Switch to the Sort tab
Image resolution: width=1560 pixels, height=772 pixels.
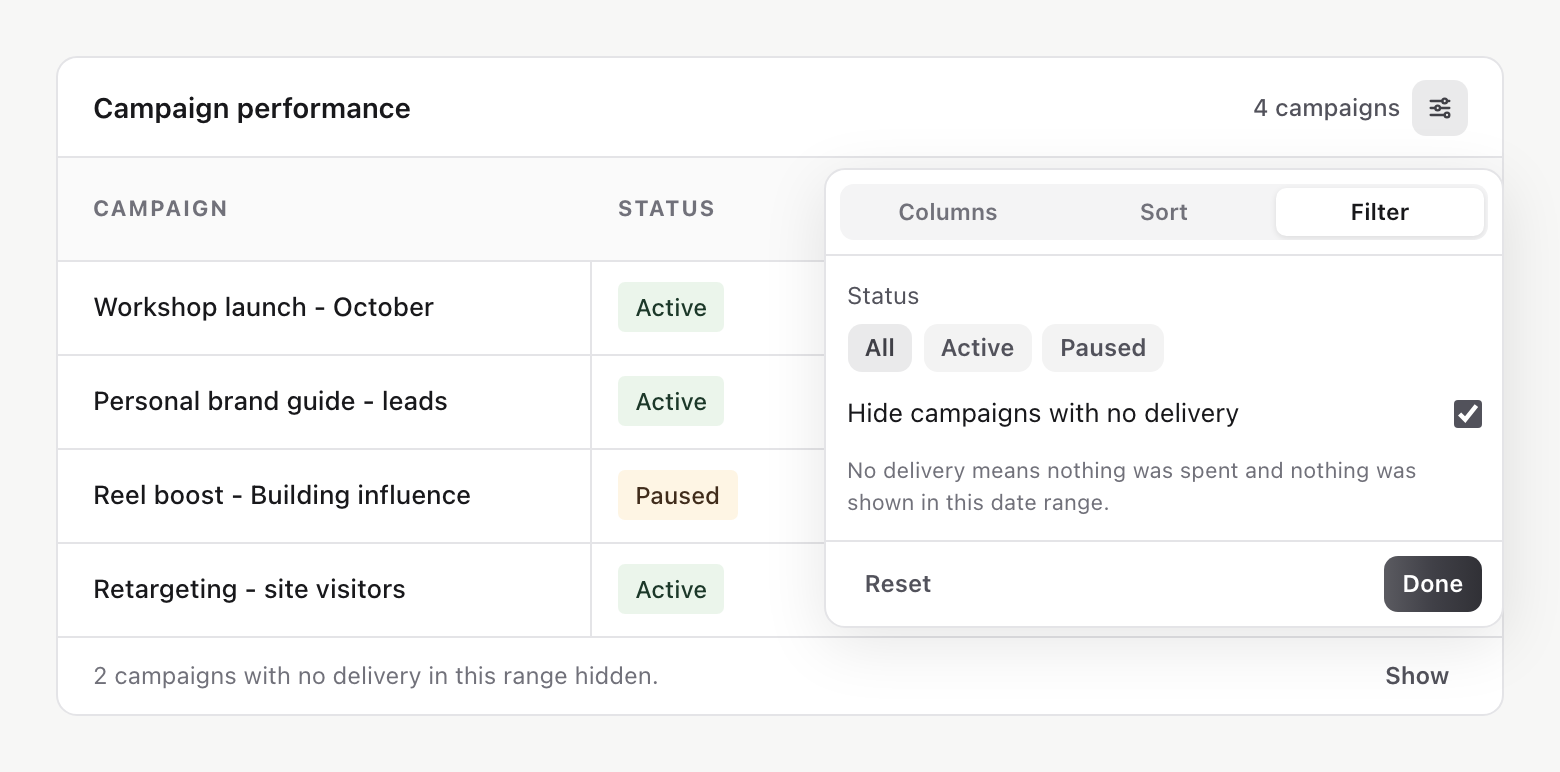click(1164, 212)
